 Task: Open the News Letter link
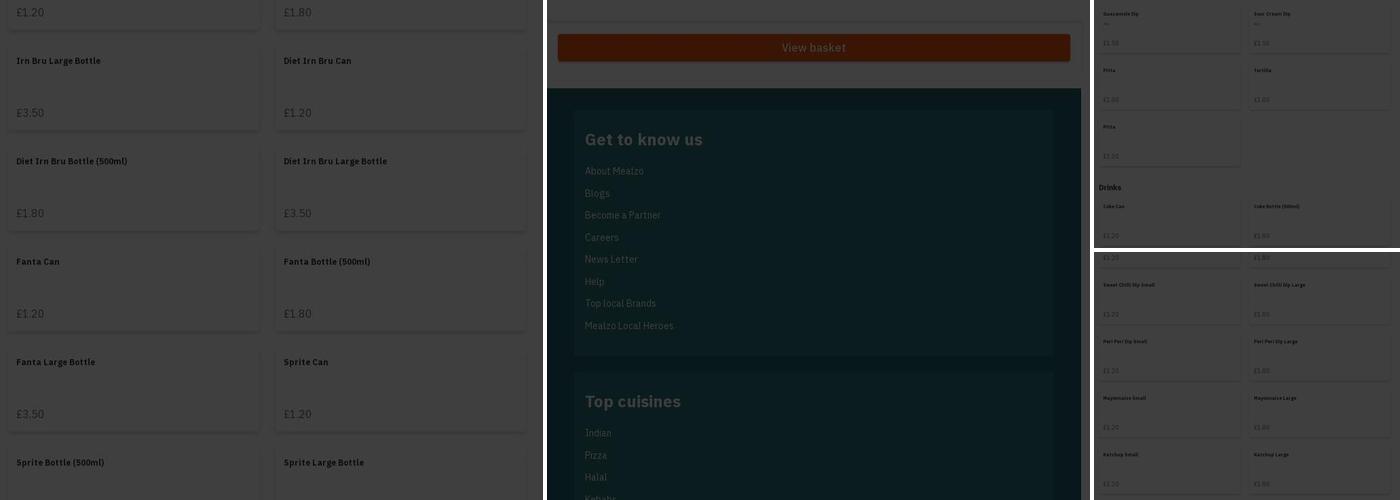tap(611, 259)
